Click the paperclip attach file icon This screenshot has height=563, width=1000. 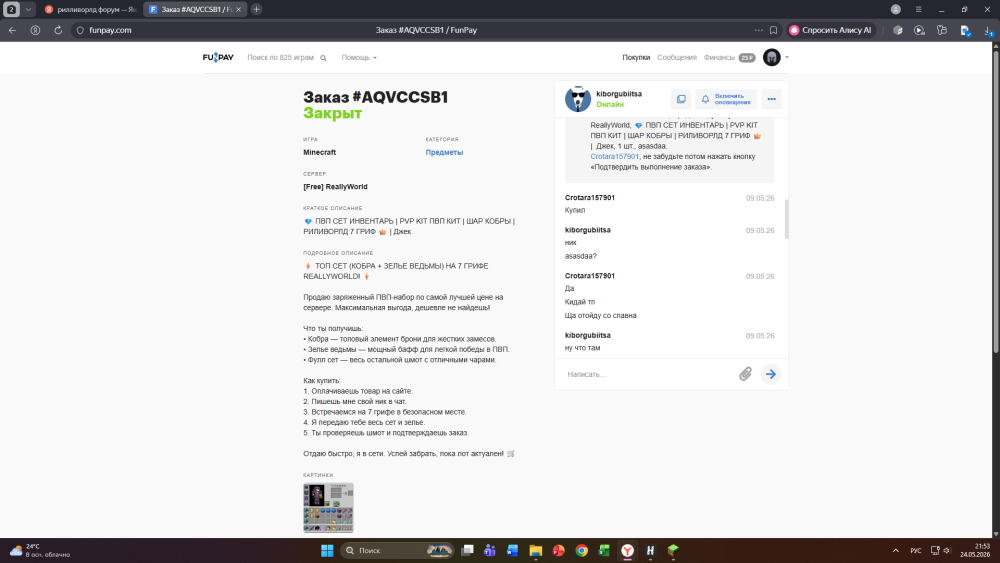click(x=745, y=374)
